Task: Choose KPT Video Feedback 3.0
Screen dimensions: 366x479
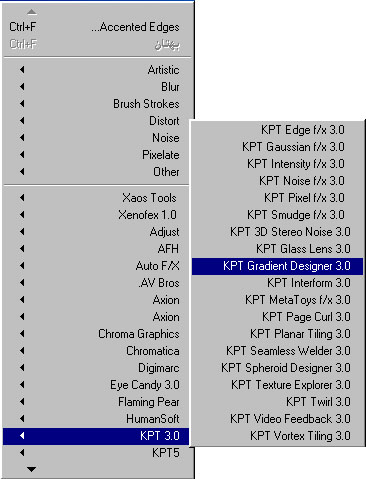Action: tap(277, 419)
